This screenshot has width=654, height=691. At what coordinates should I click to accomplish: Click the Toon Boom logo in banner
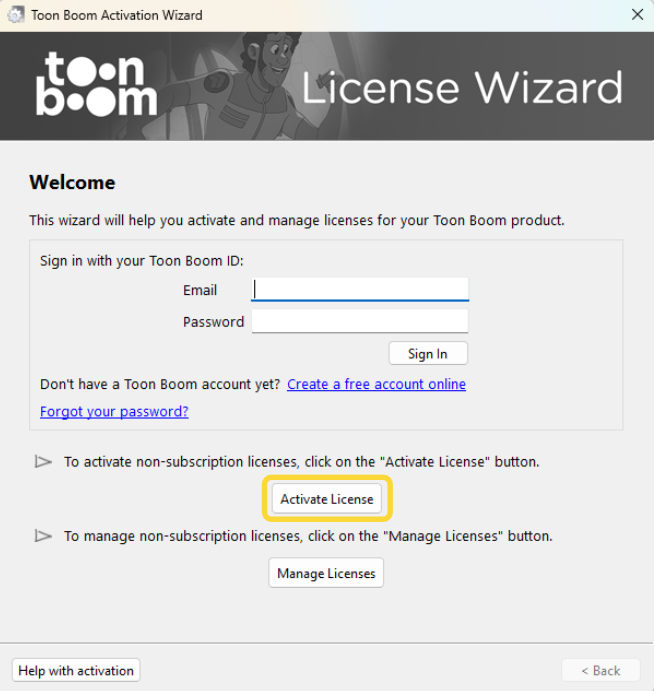(x=97, y=85)
